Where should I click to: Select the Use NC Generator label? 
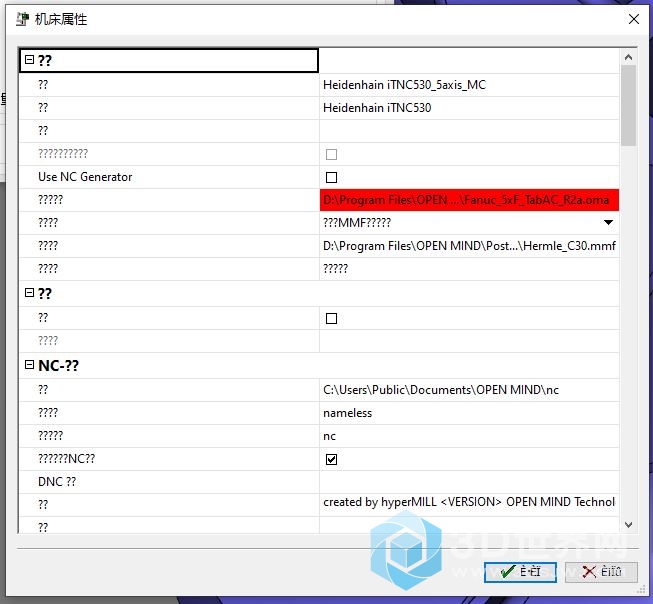click(85, 177)
